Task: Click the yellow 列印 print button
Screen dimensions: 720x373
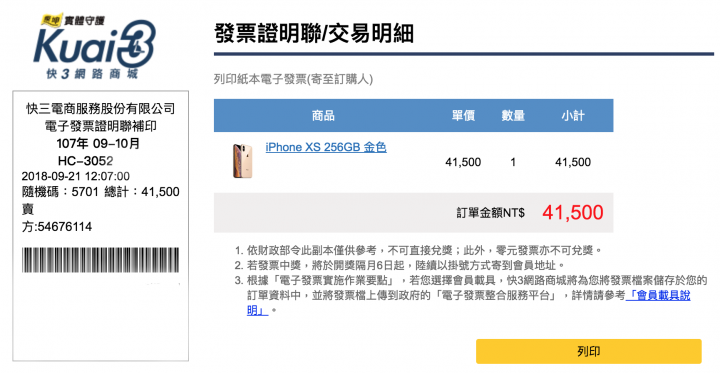Action: tap(588, 351)
